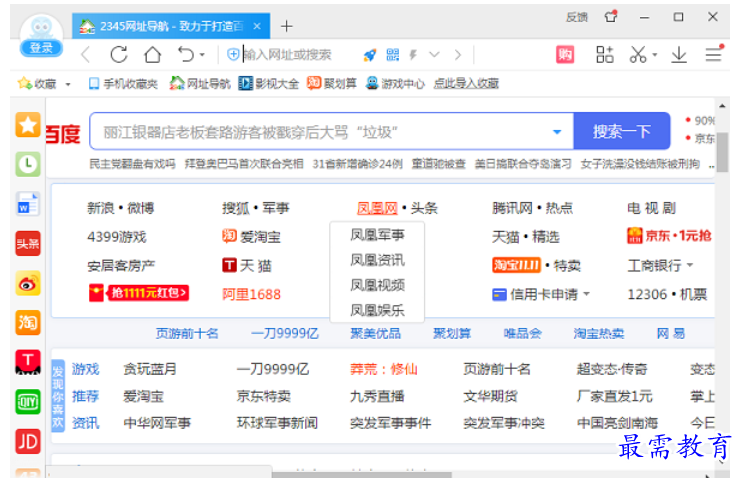Open the red shopping 购 icon
This screenshot has height=478, width=740.
(x=565, y=55)
